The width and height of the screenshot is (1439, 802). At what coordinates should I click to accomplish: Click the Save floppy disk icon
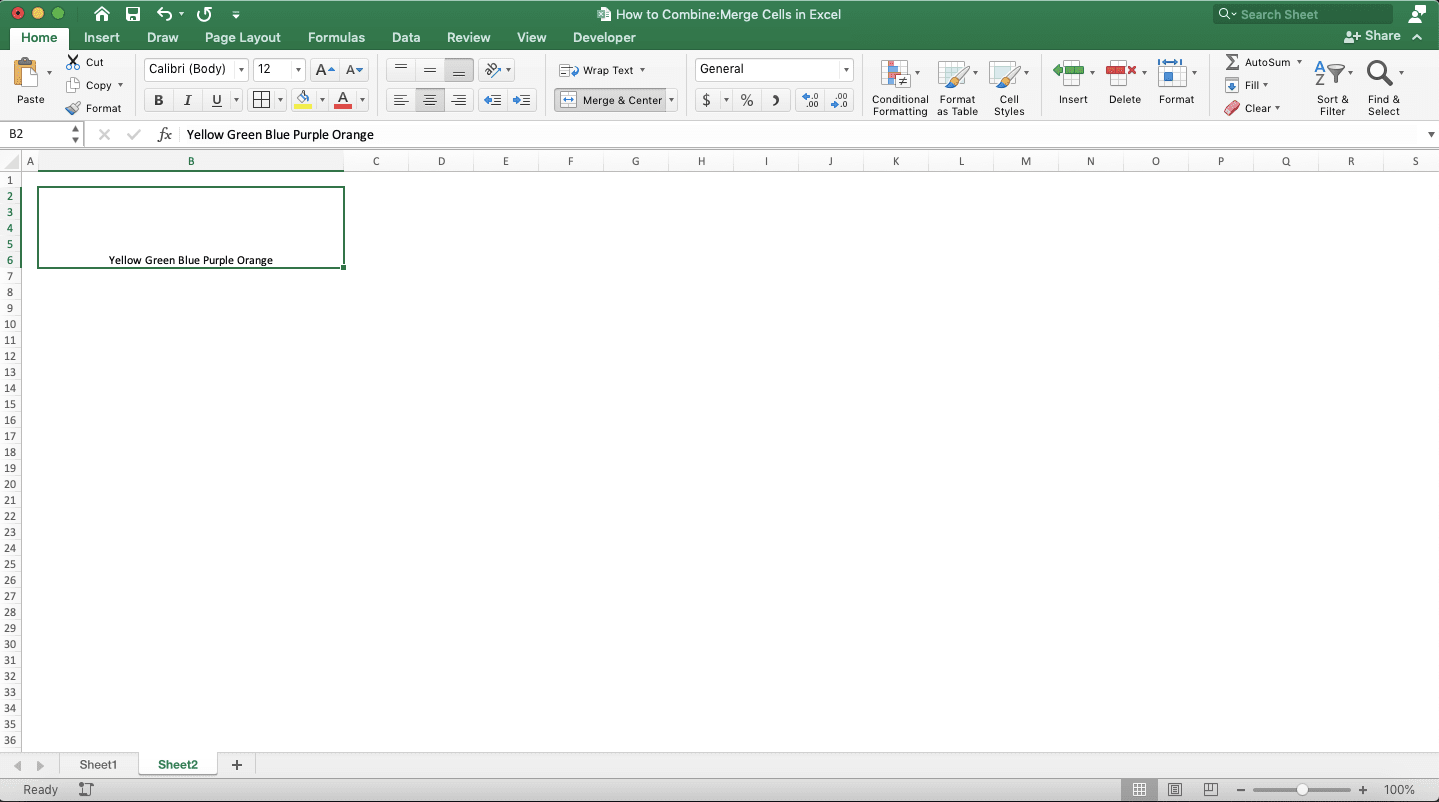coord(133,14)
